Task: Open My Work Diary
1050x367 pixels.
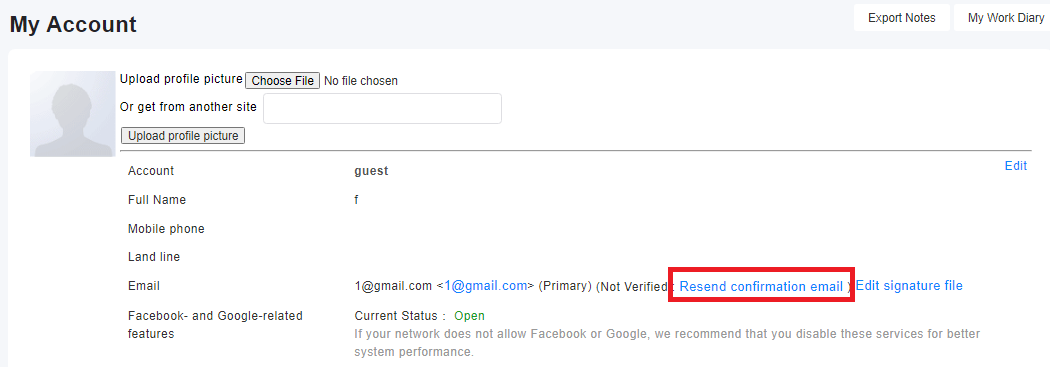Action: (1004, 18)
